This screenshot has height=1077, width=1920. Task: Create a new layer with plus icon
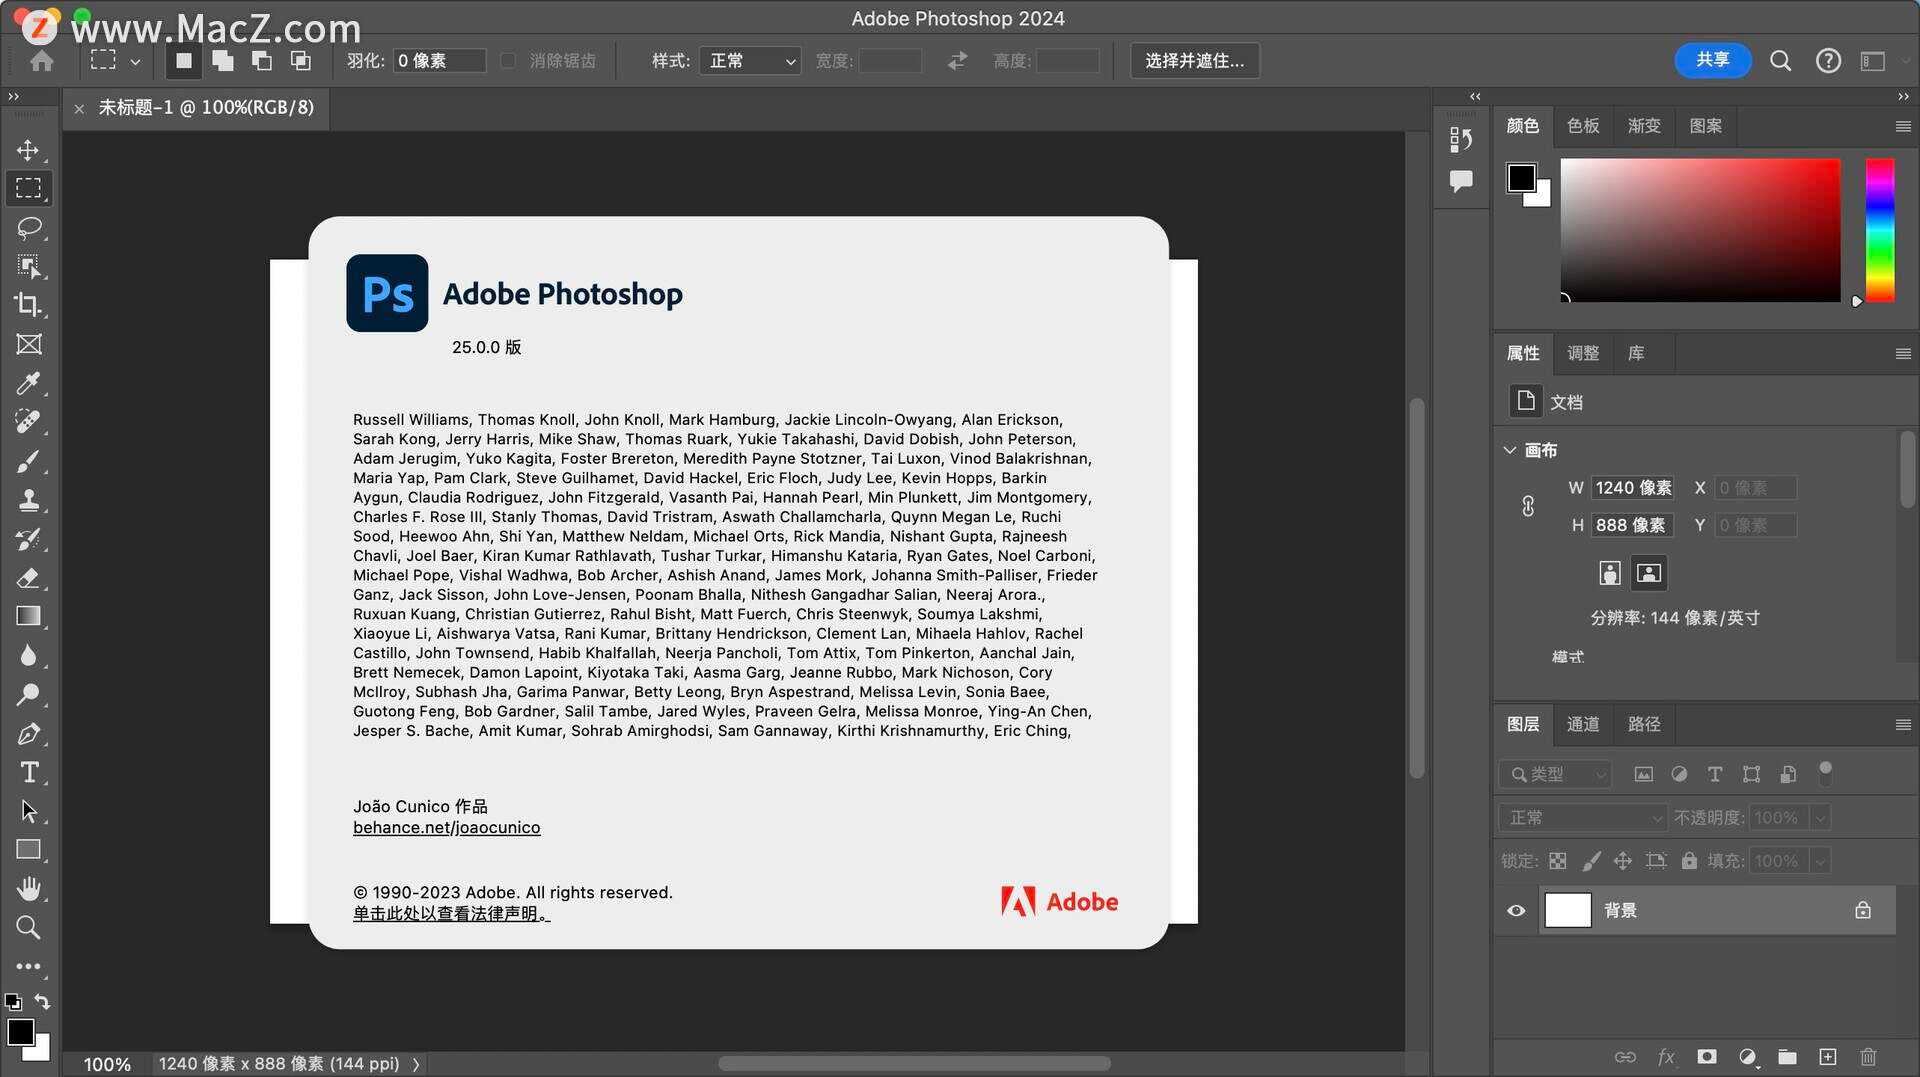click(1828, 1057)
